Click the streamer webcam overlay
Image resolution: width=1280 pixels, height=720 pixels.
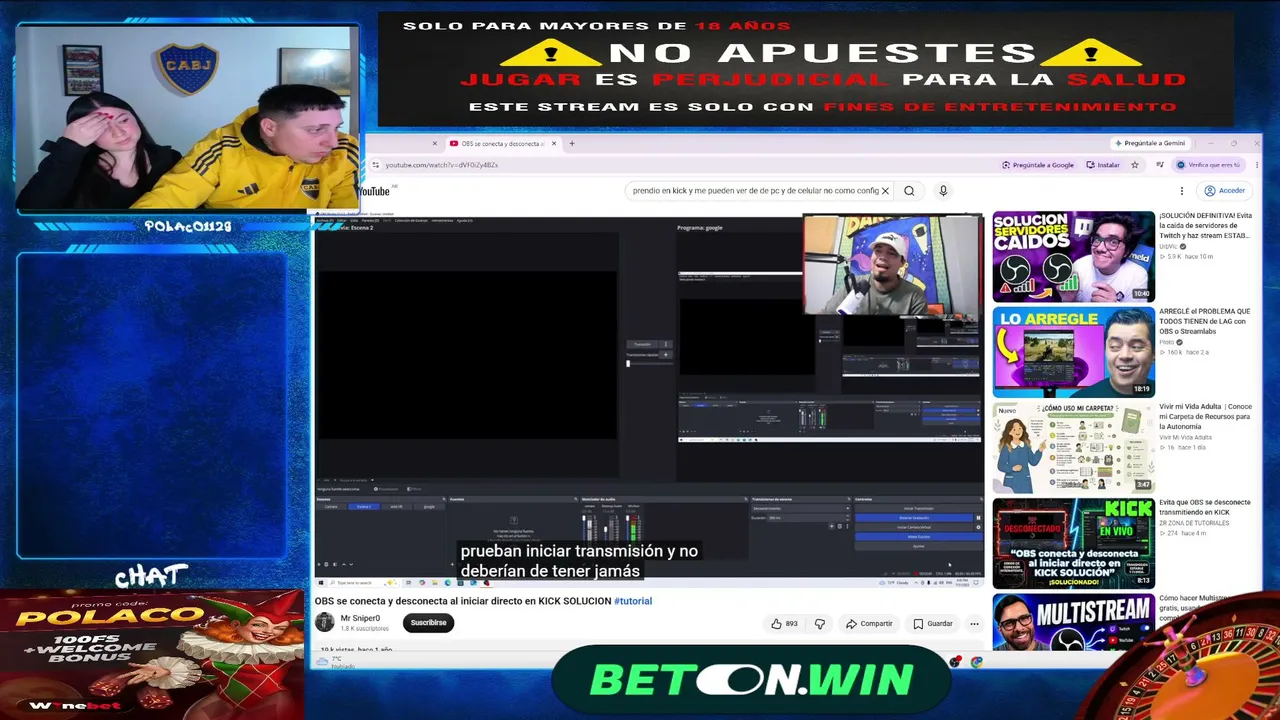pos(188,117)
